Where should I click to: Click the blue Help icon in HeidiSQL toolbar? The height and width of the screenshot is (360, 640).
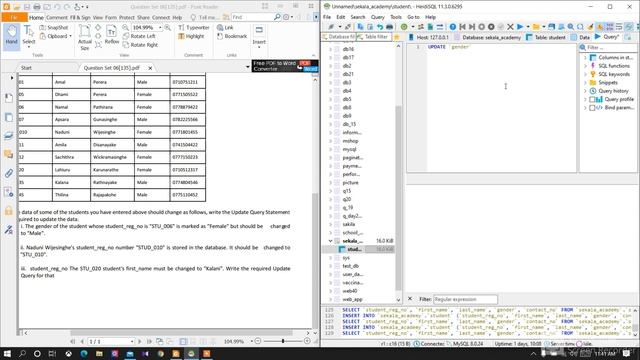pyautogui.click(x=453, y=27)
